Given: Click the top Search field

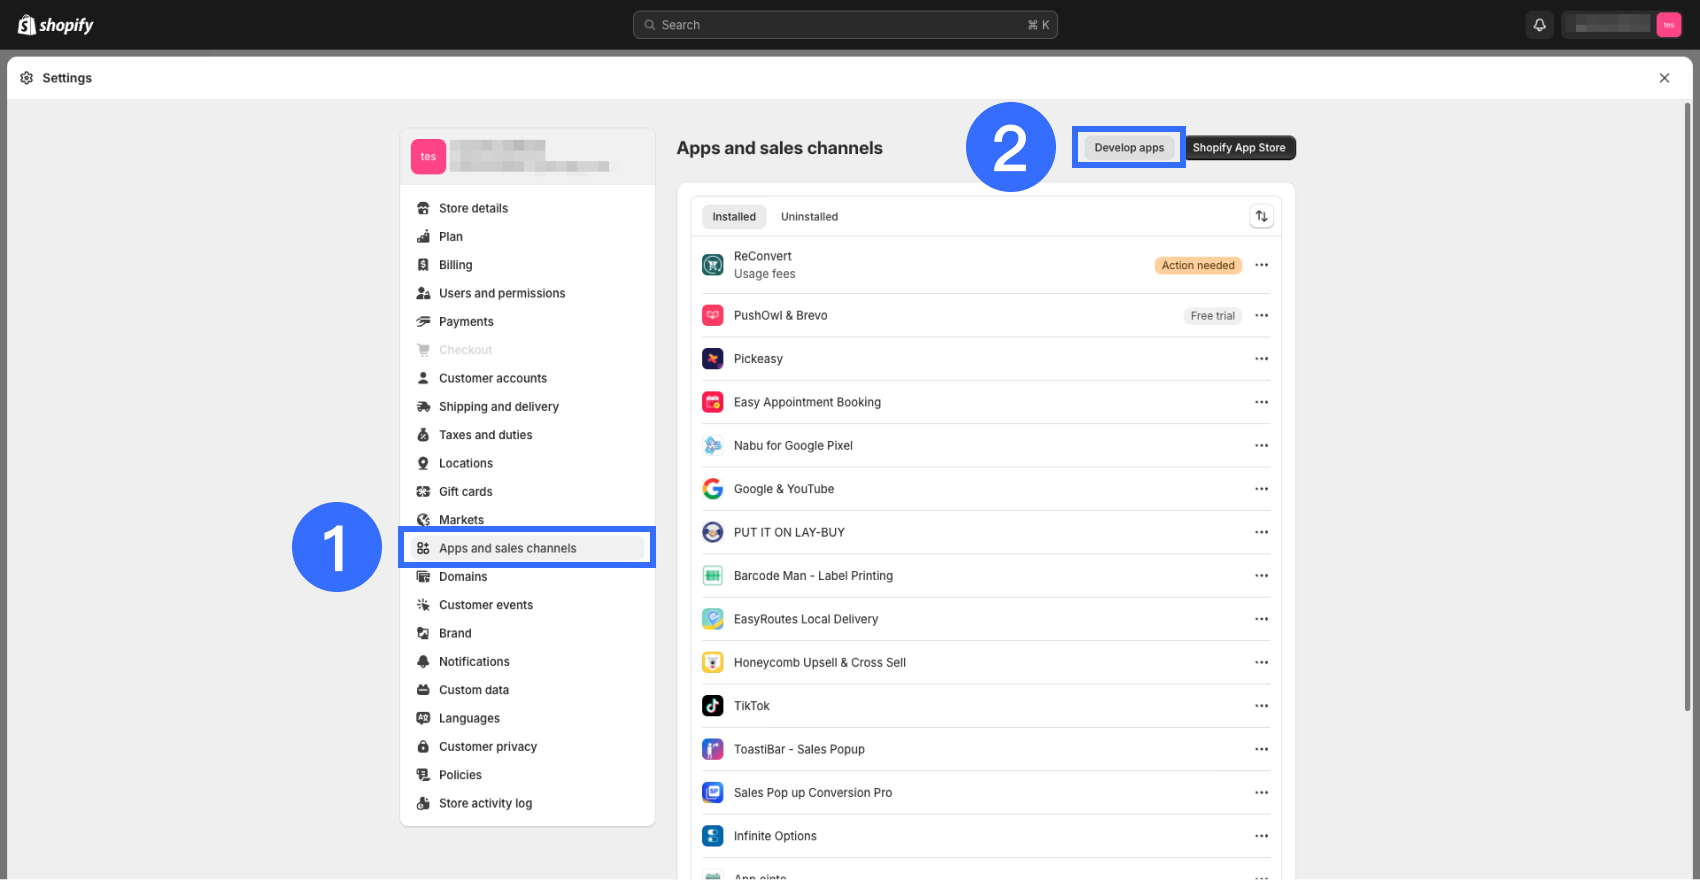Looking at the screenshot, I should click(845, 25).
